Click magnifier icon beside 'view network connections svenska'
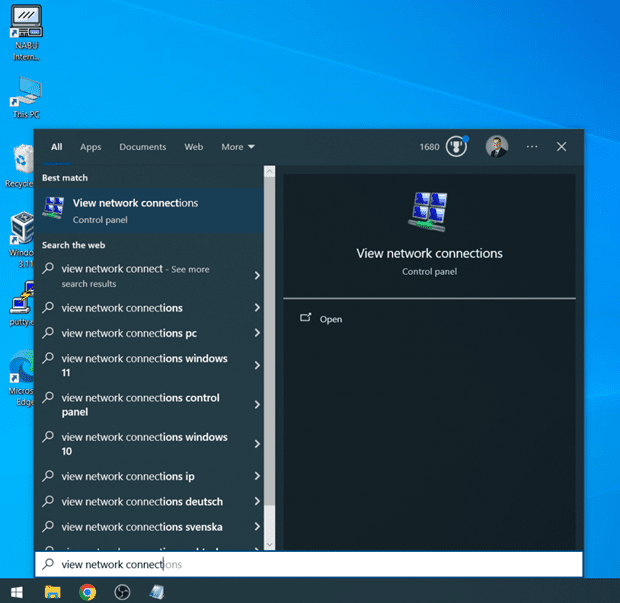Image resolution: width=620 pixels, height=603 pixels. [48, 526]
